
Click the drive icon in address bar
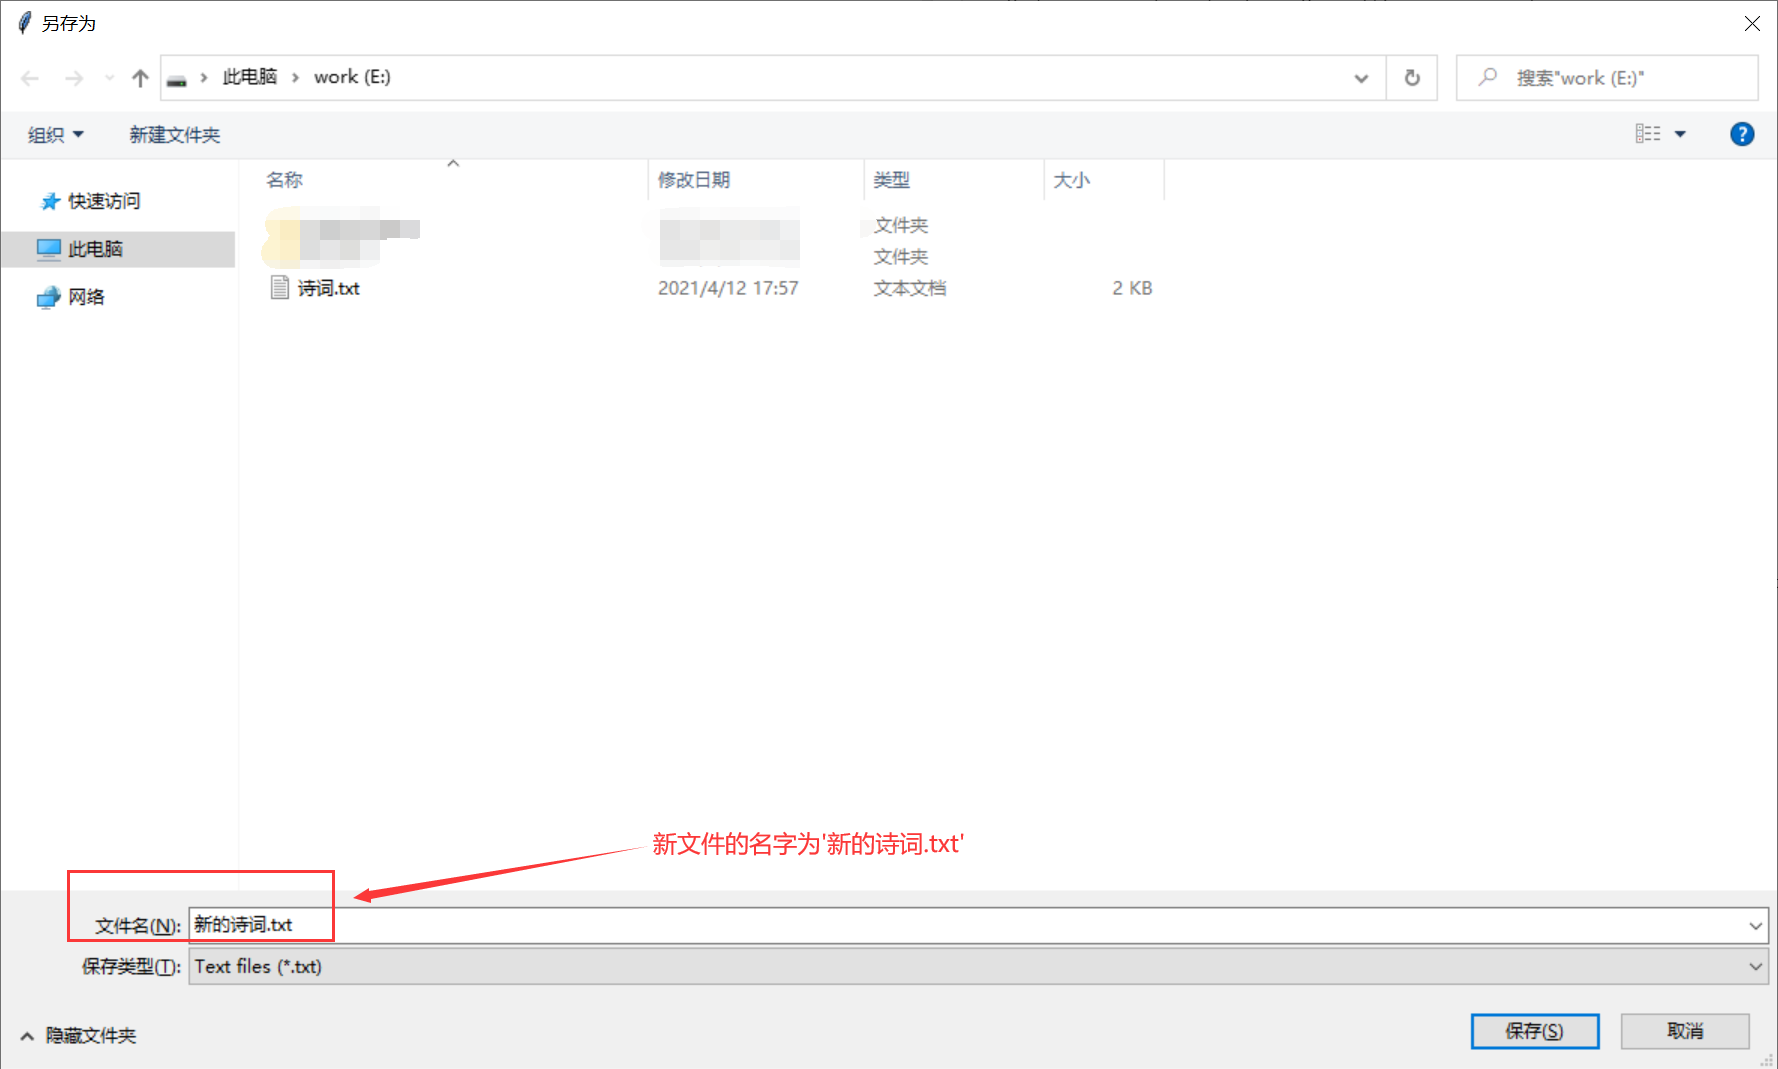click(x=177, y=78)
